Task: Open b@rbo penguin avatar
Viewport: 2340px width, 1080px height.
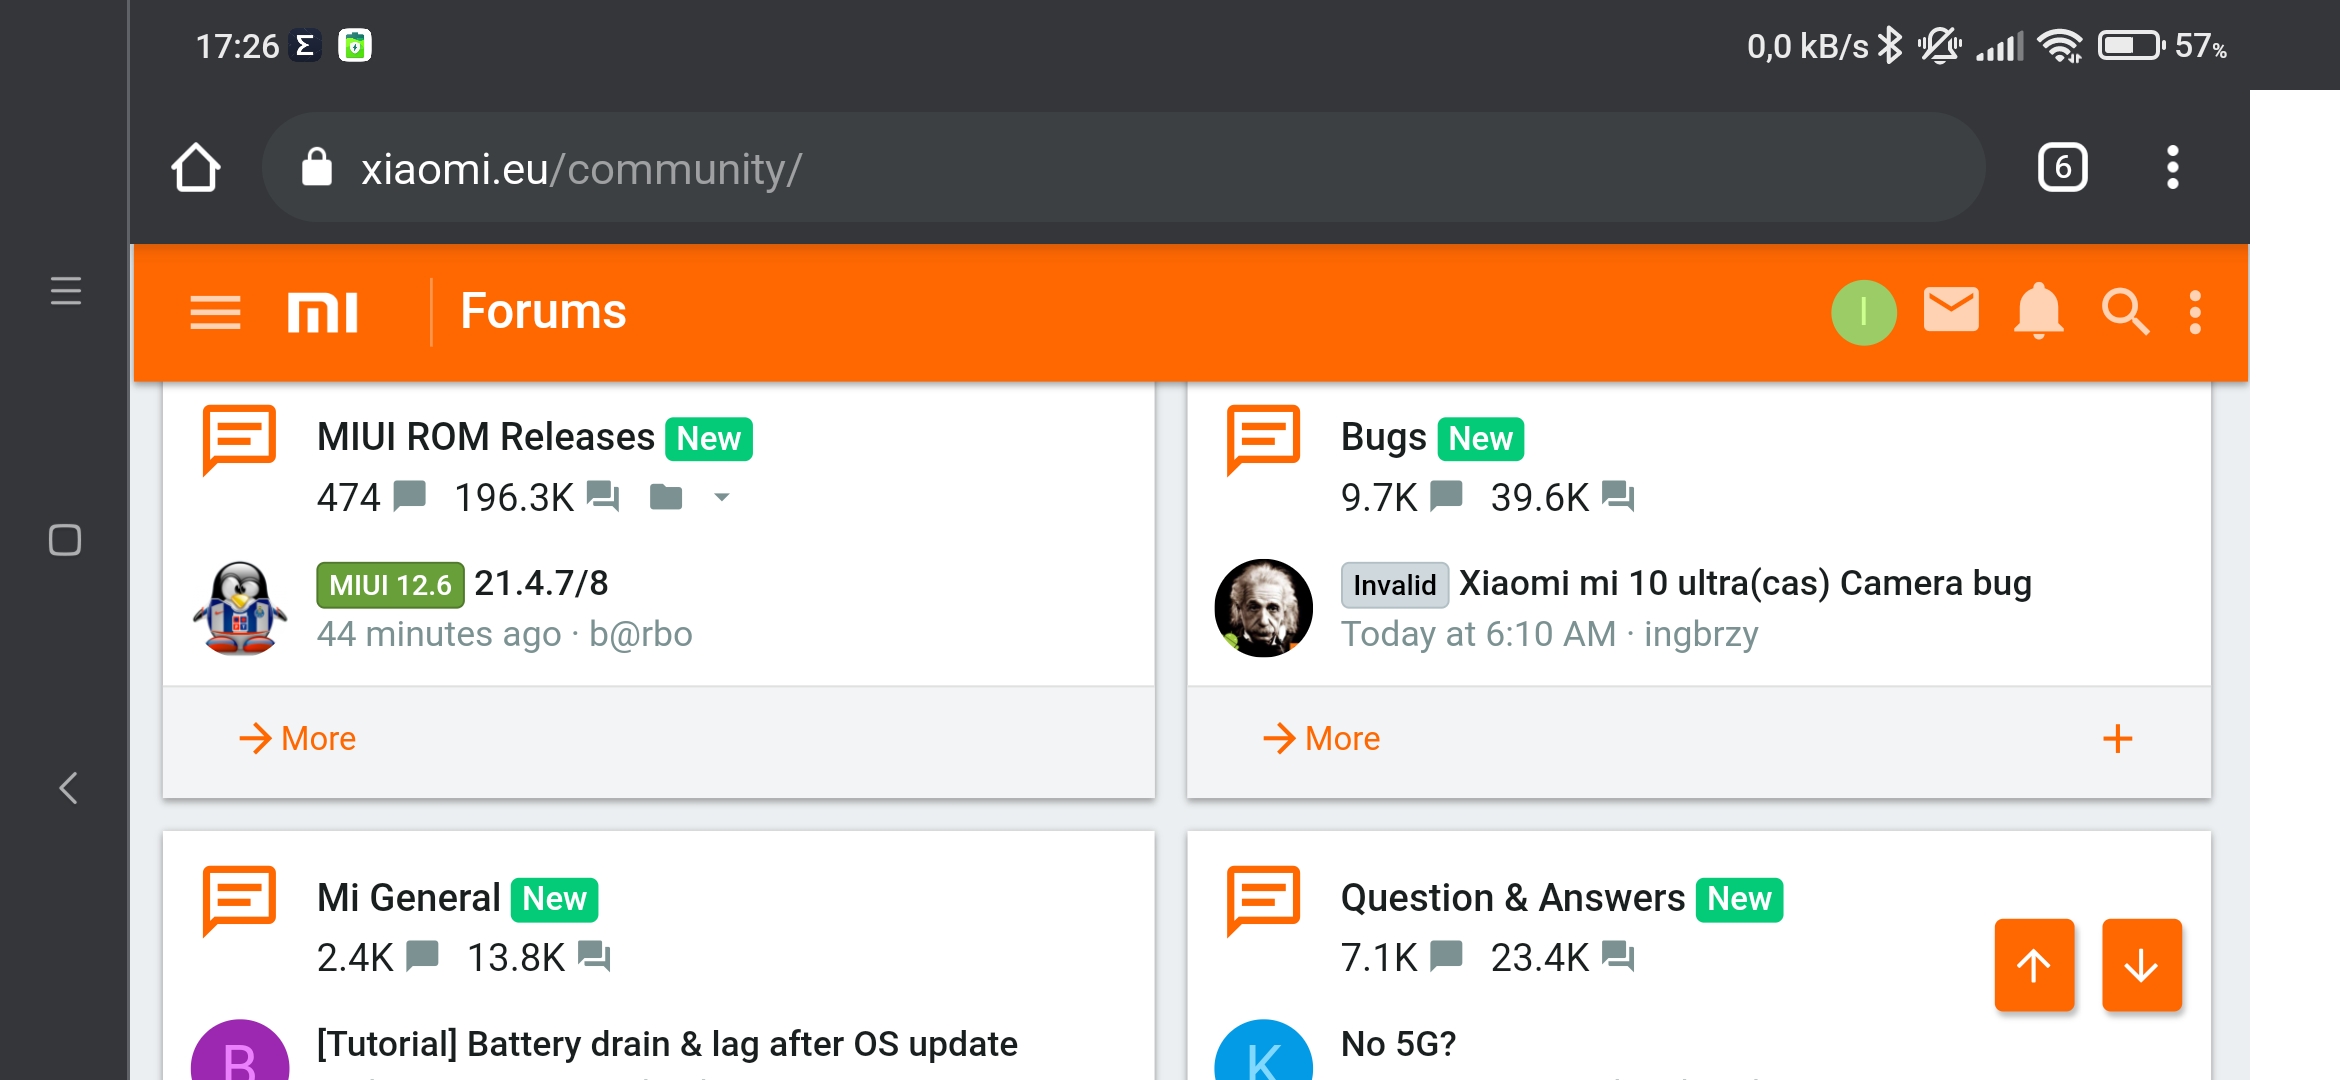Action: click(240, 608)
